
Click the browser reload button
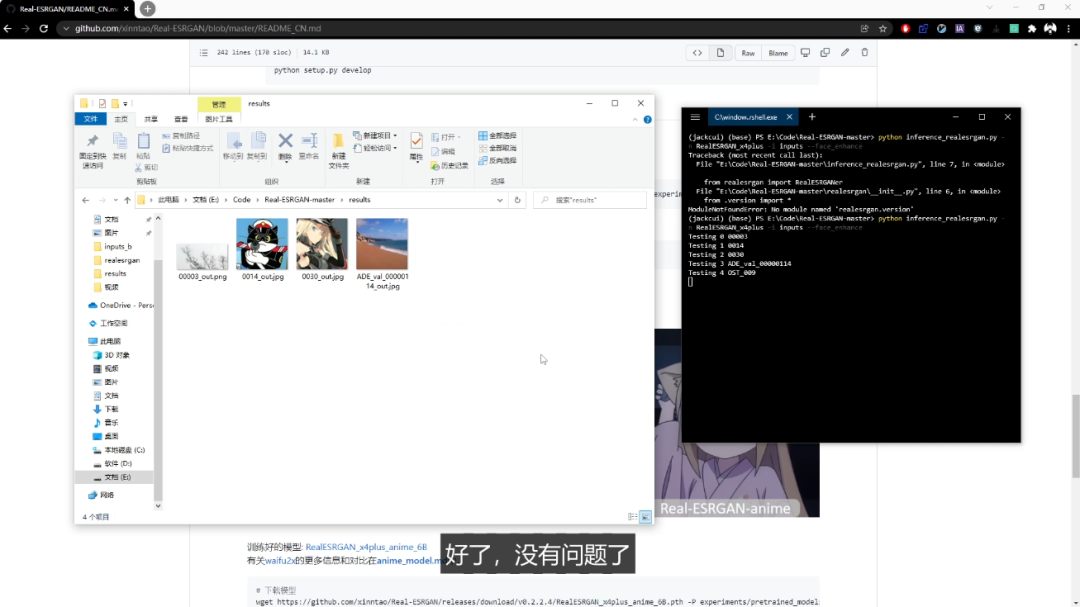tap(43, 28)
